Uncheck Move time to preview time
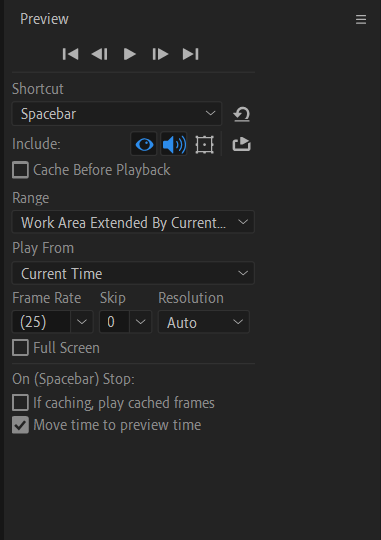 pyautogui.click(x=20, y=425)
